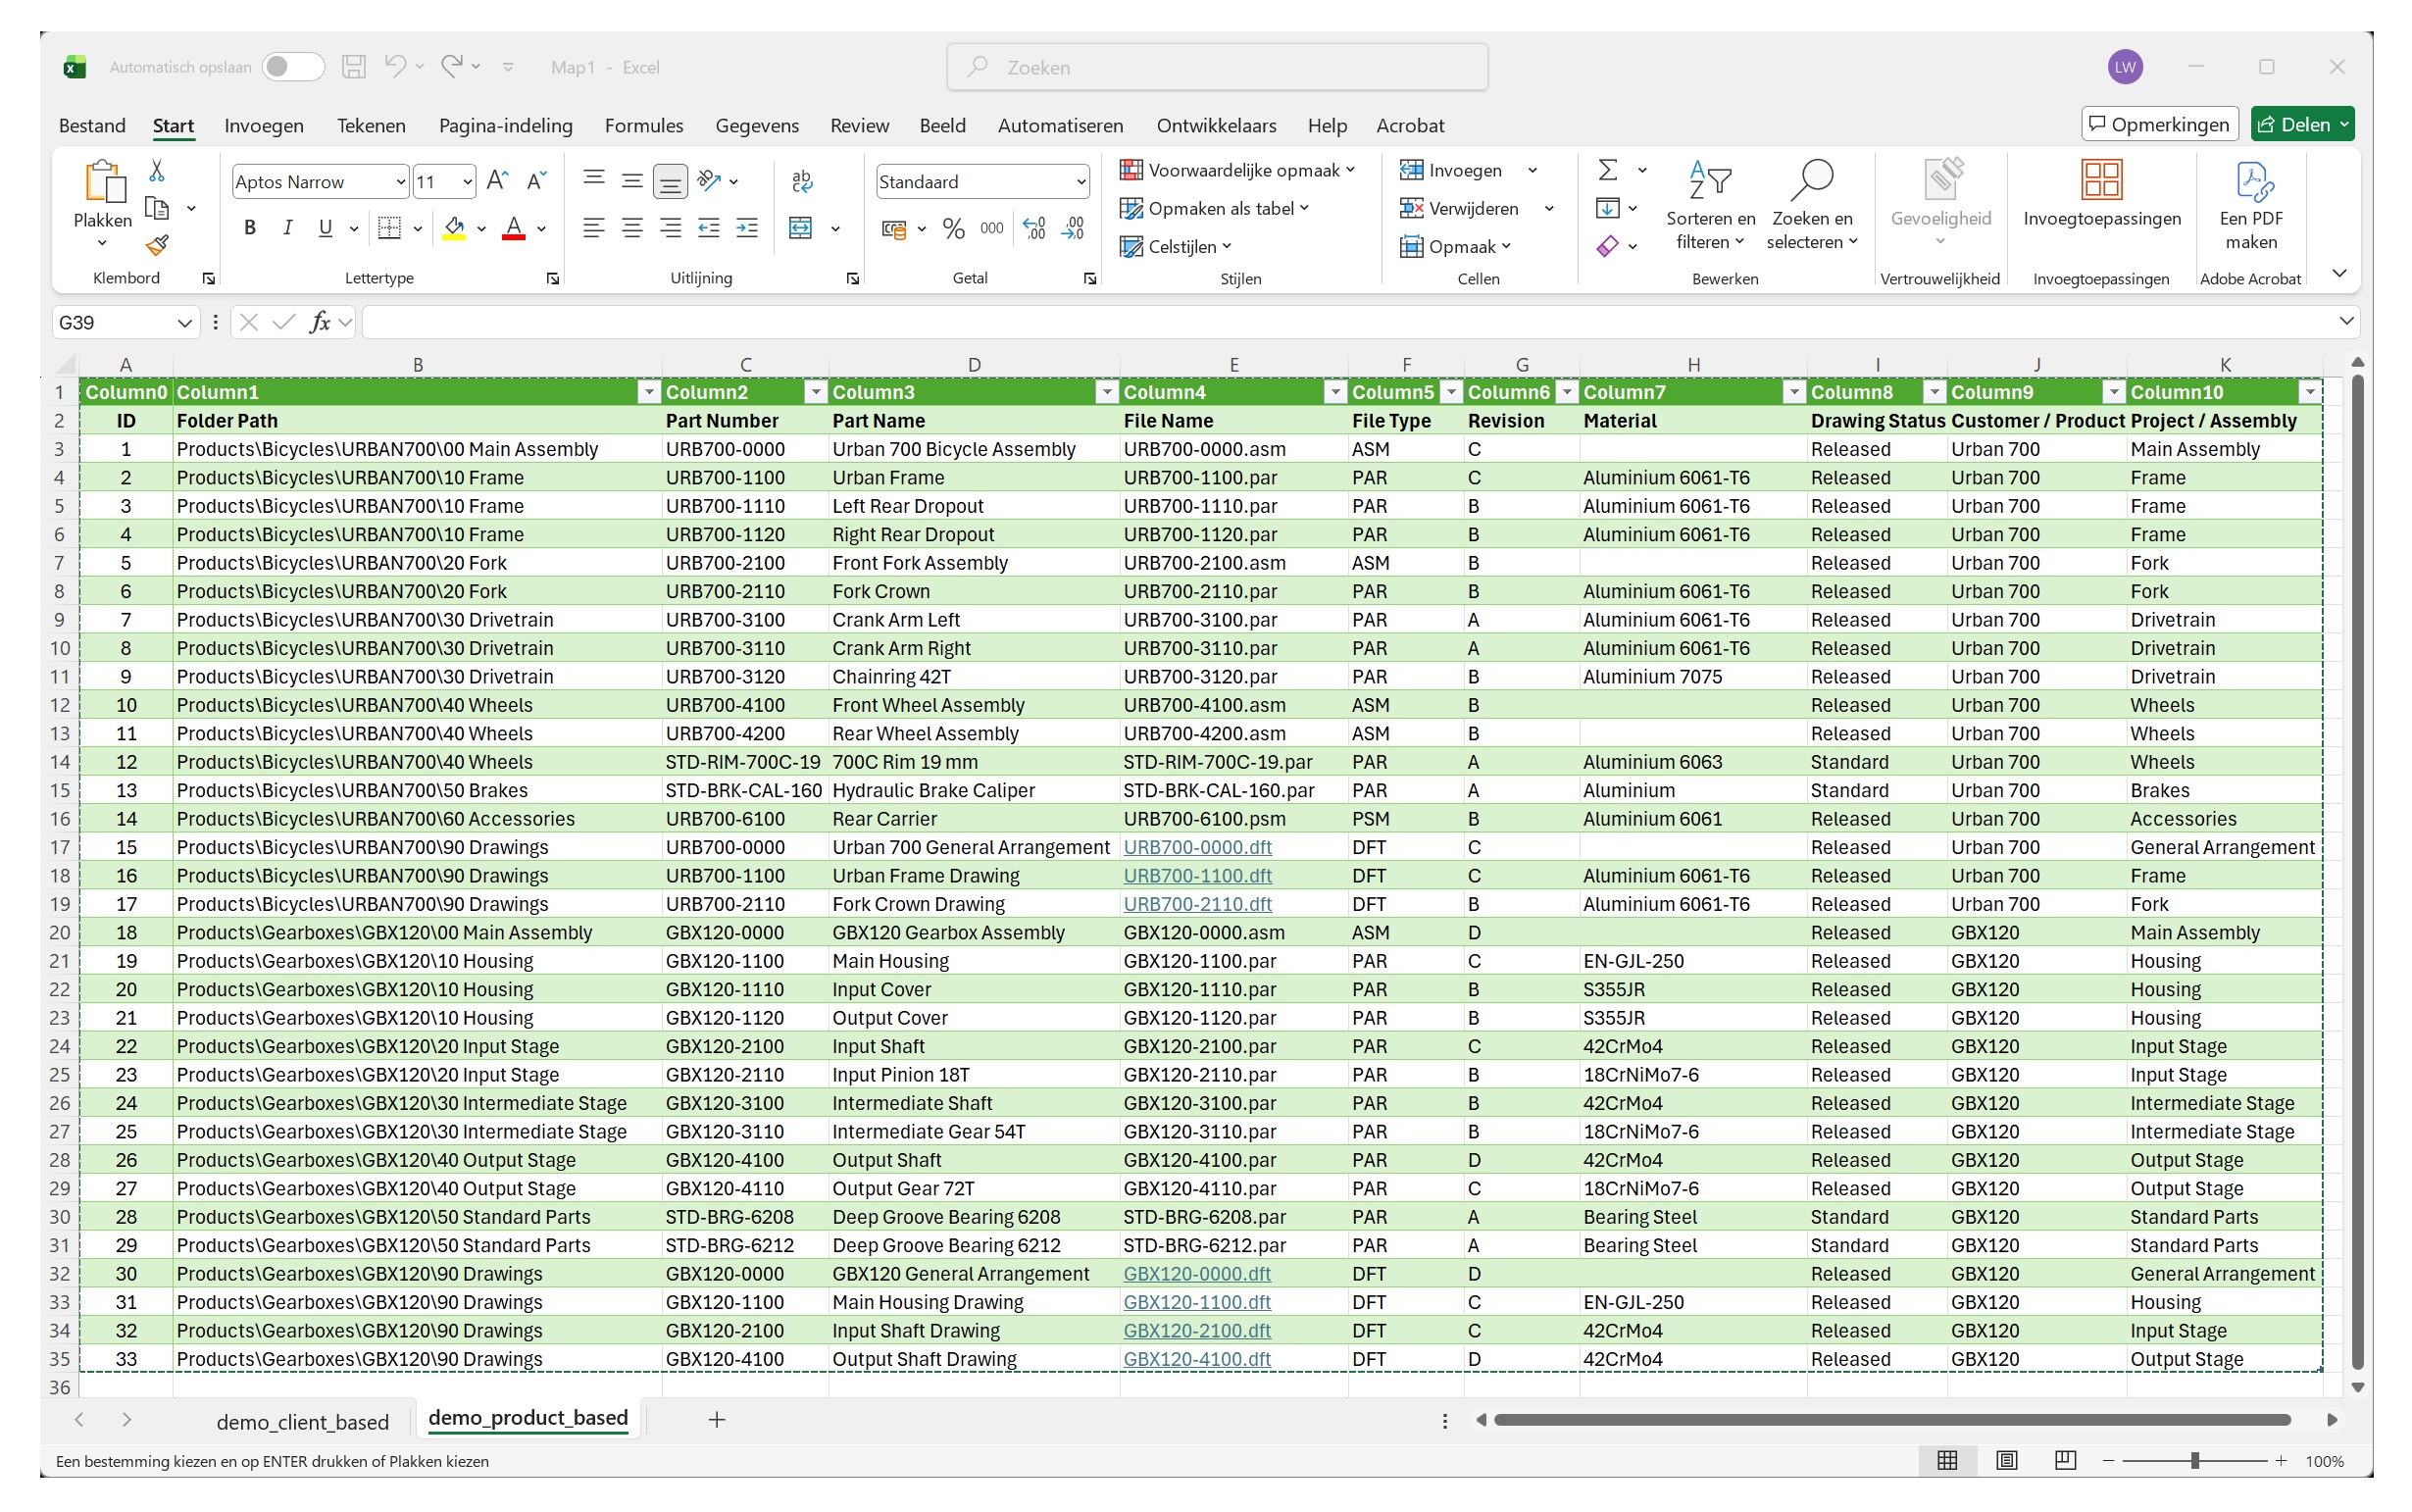This screenshot has width=2412, height=1512.
Task: Increase font size with the large A icon
Action: click(x=496, y=181)
